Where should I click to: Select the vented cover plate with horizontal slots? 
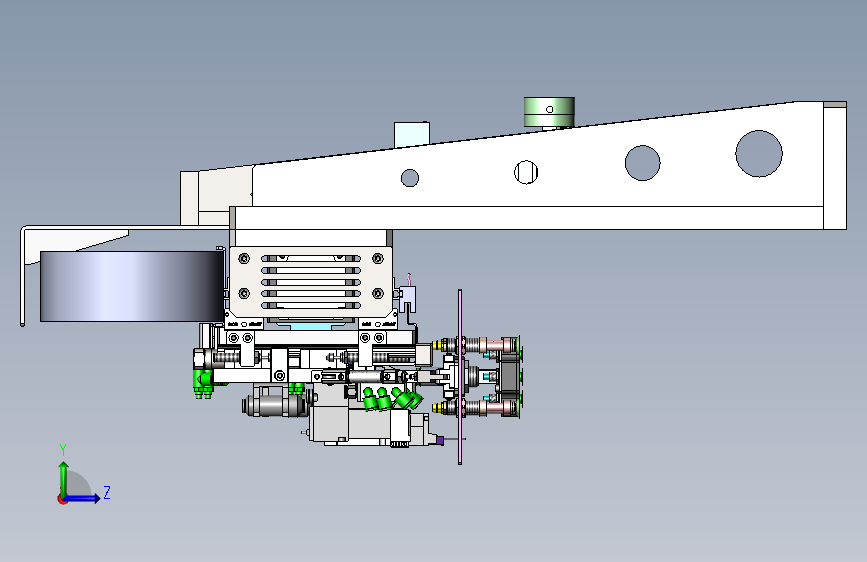[x=310, y=282]
